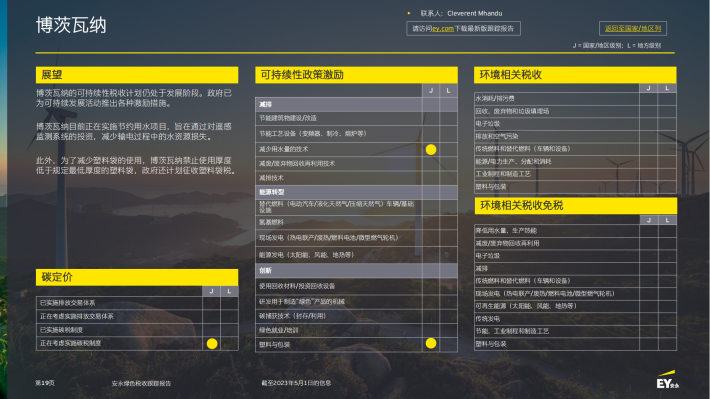Viewport: 710px width, 399px height.
Task: Click the yellow dot in 正在考虑实施碳税制度 row
Action: pyautogui.click(x=212, y=344)
